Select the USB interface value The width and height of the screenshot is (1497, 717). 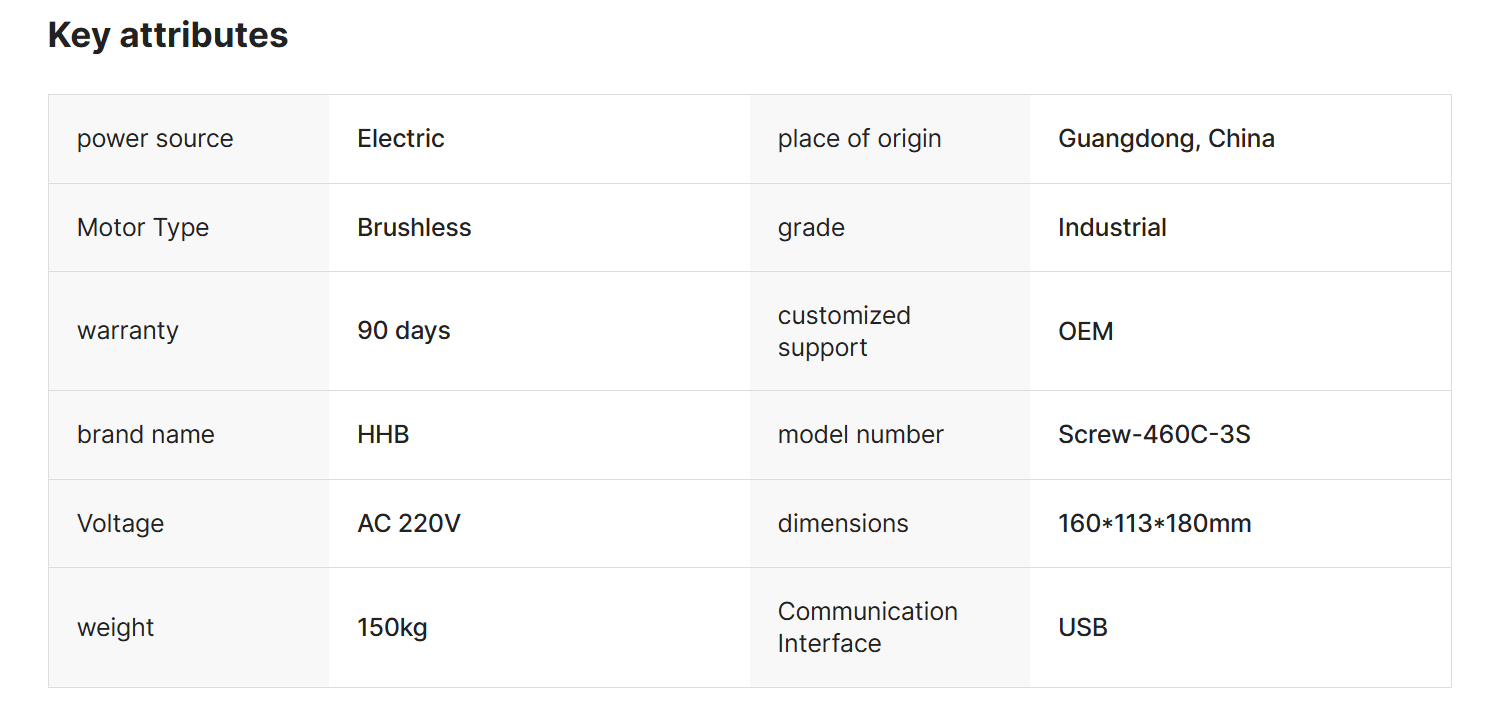click(1083, 628)
